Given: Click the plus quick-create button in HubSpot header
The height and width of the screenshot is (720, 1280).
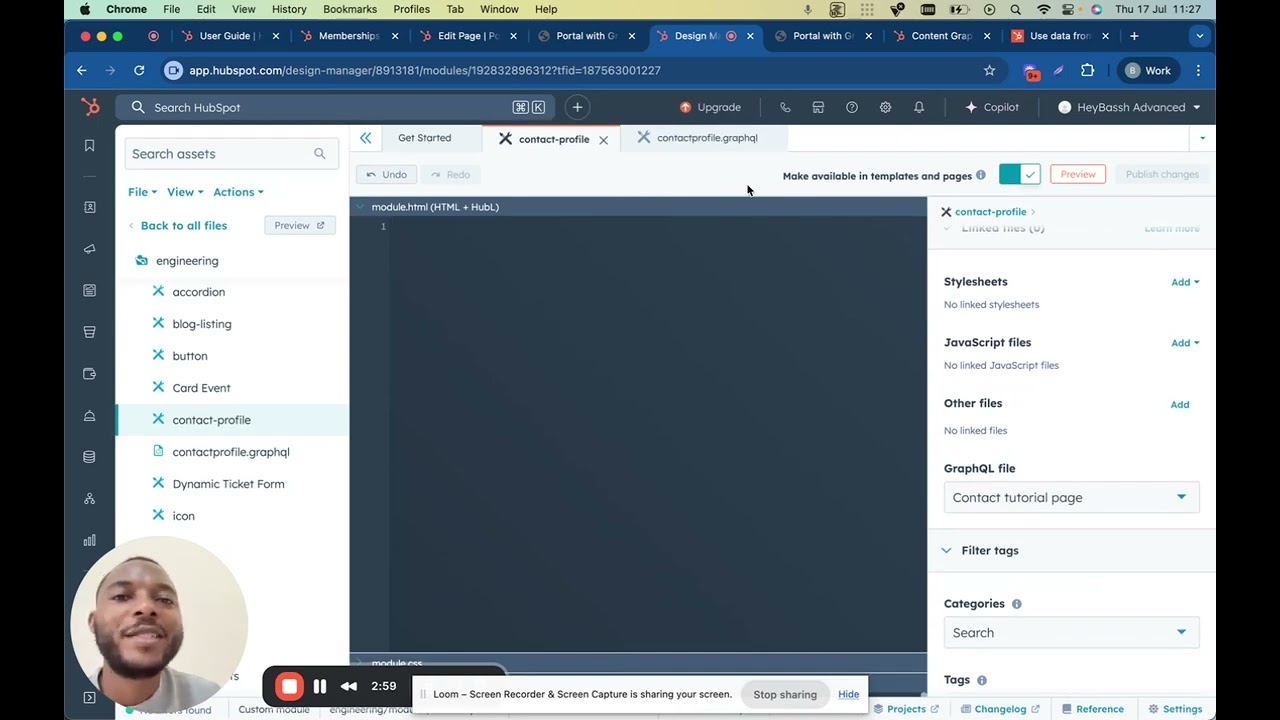Looking at the screenshot, I should click(x=577, y=107).
